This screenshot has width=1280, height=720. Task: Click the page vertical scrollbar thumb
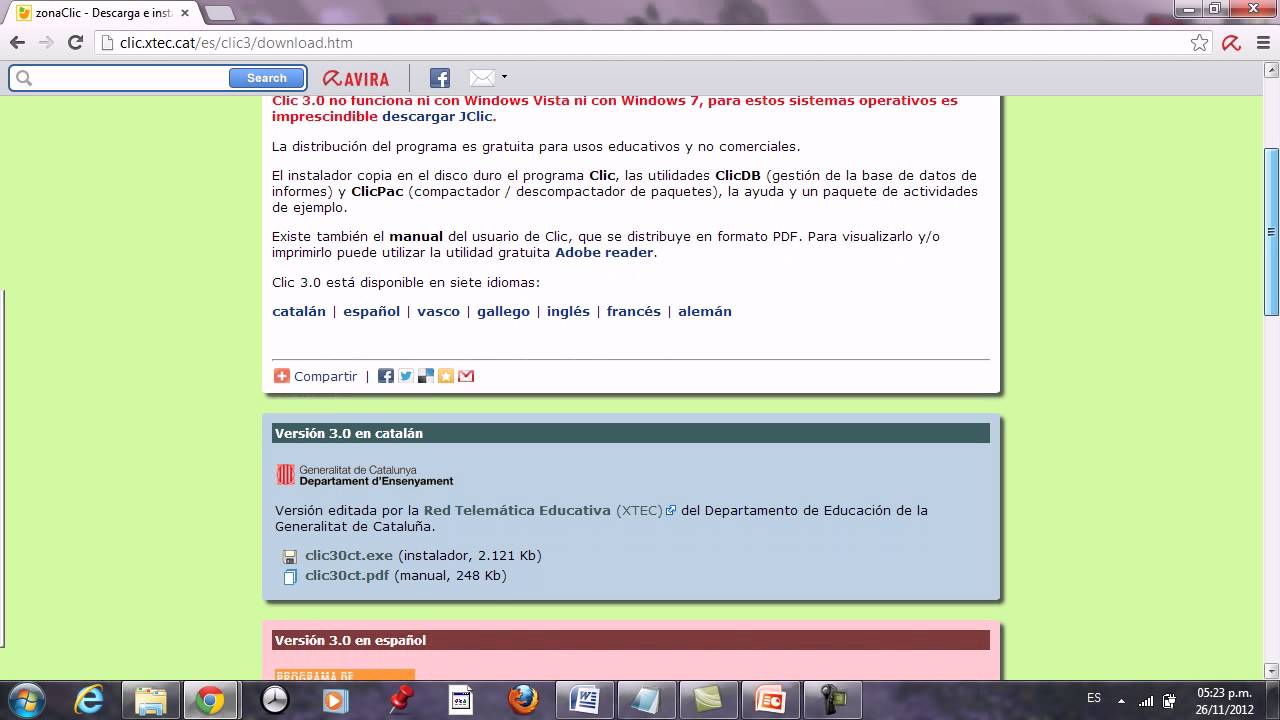tap(1272, 232)
